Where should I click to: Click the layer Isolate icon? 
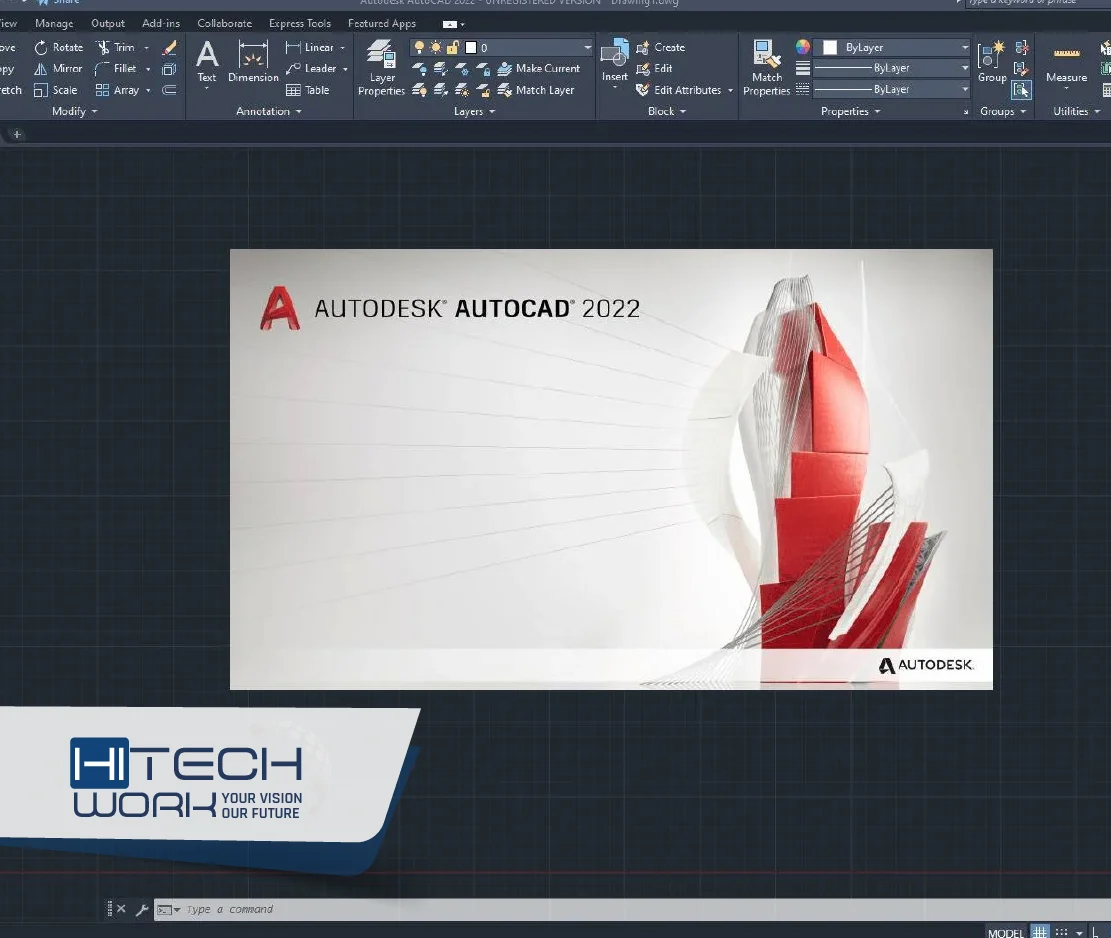click(441, 69)
